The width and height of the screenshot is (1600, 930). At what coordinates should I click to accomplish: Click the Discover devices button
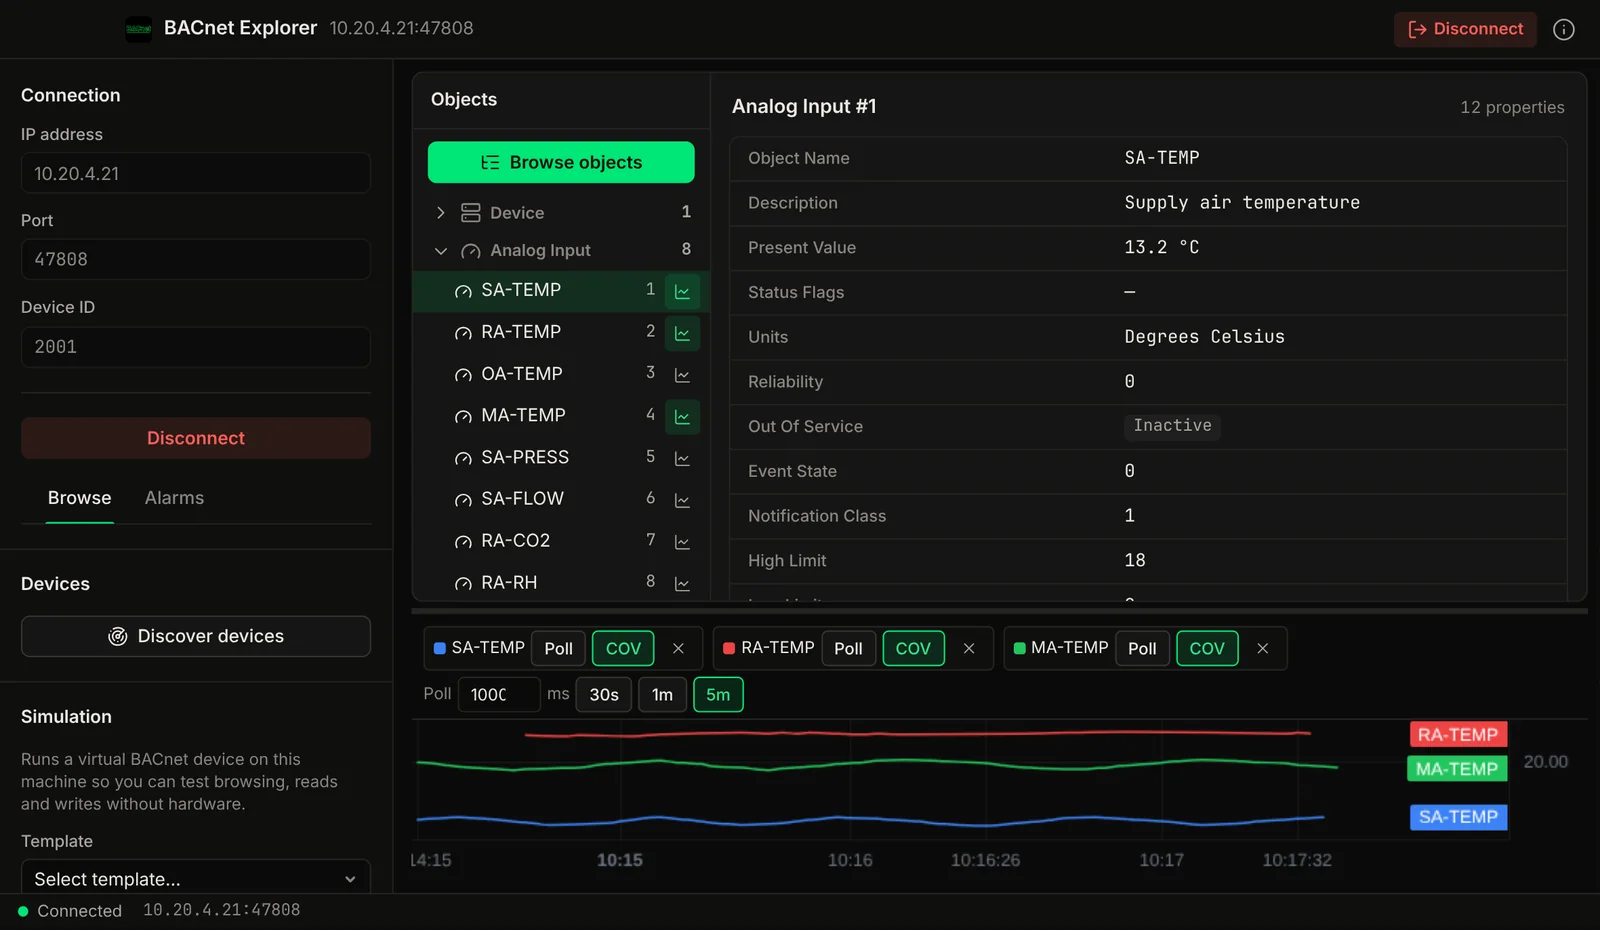click(196, 636)
